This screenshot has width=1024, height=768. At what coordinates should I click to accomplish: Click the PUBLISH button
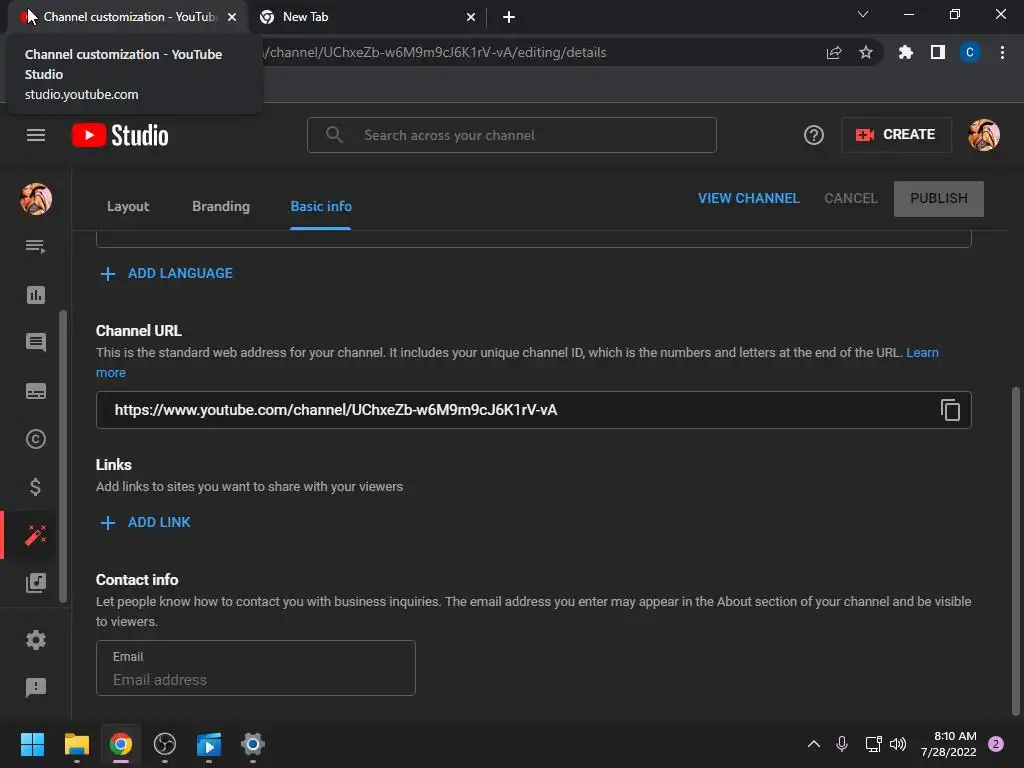(x=938, y=199)
